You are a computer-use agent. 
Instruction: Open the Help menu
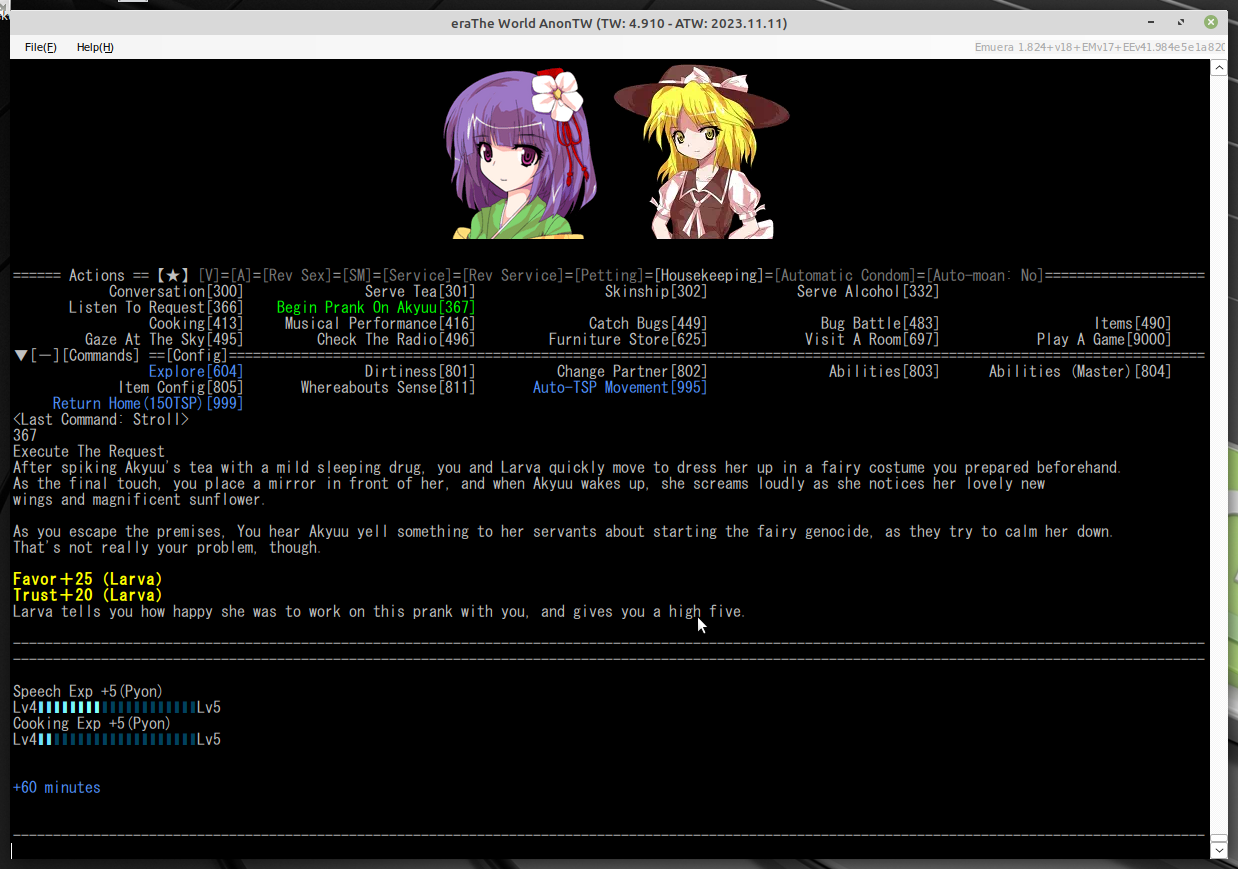(x=95, y=47)
